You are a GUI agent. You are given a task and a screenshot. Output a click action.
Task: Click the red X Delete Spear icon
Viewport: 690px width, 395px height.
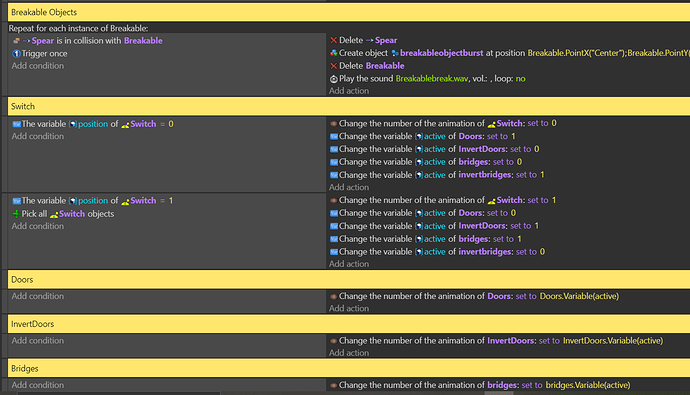point(334,40)
